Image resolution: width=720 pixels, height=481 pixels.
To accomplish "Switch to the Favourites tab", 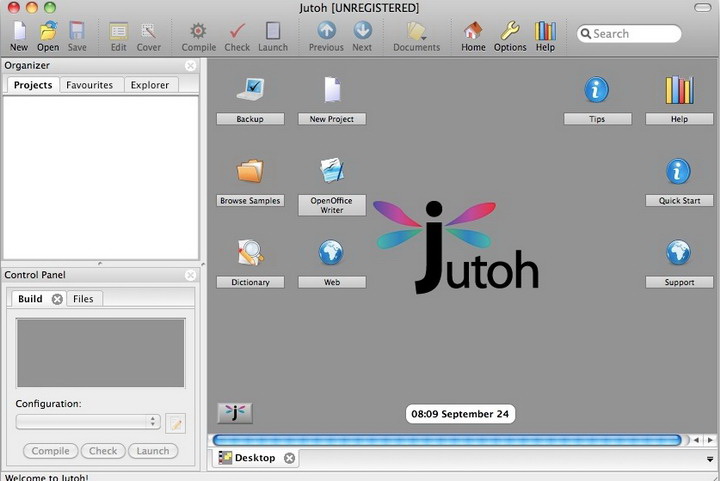I will (90, 85).
